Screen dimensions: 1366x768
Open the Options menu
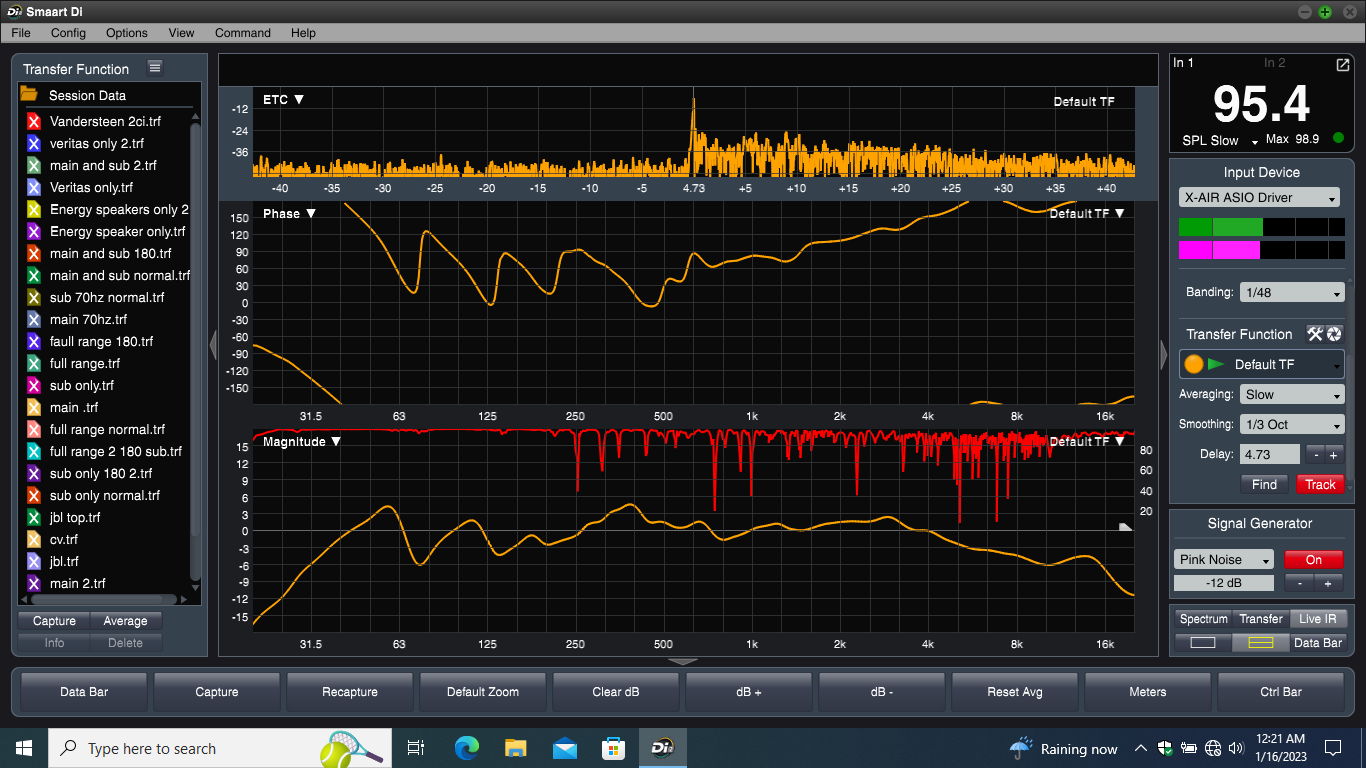127,33
